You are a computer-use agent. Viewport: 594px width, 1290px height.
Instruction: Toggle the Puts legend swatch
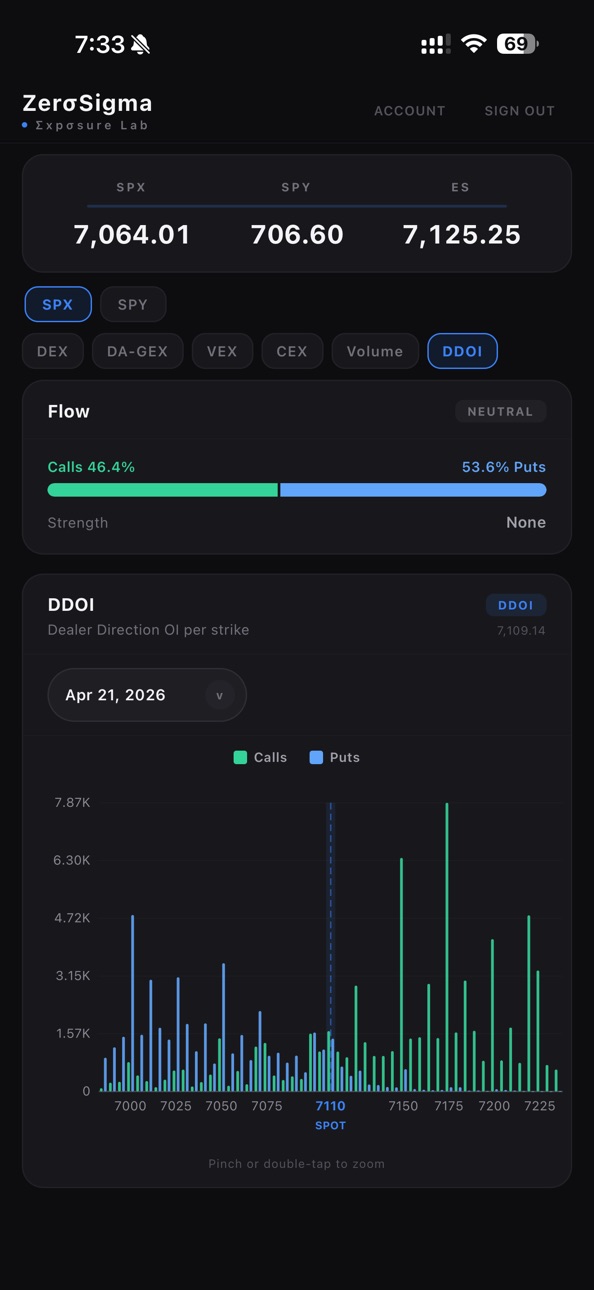(316, 757)
